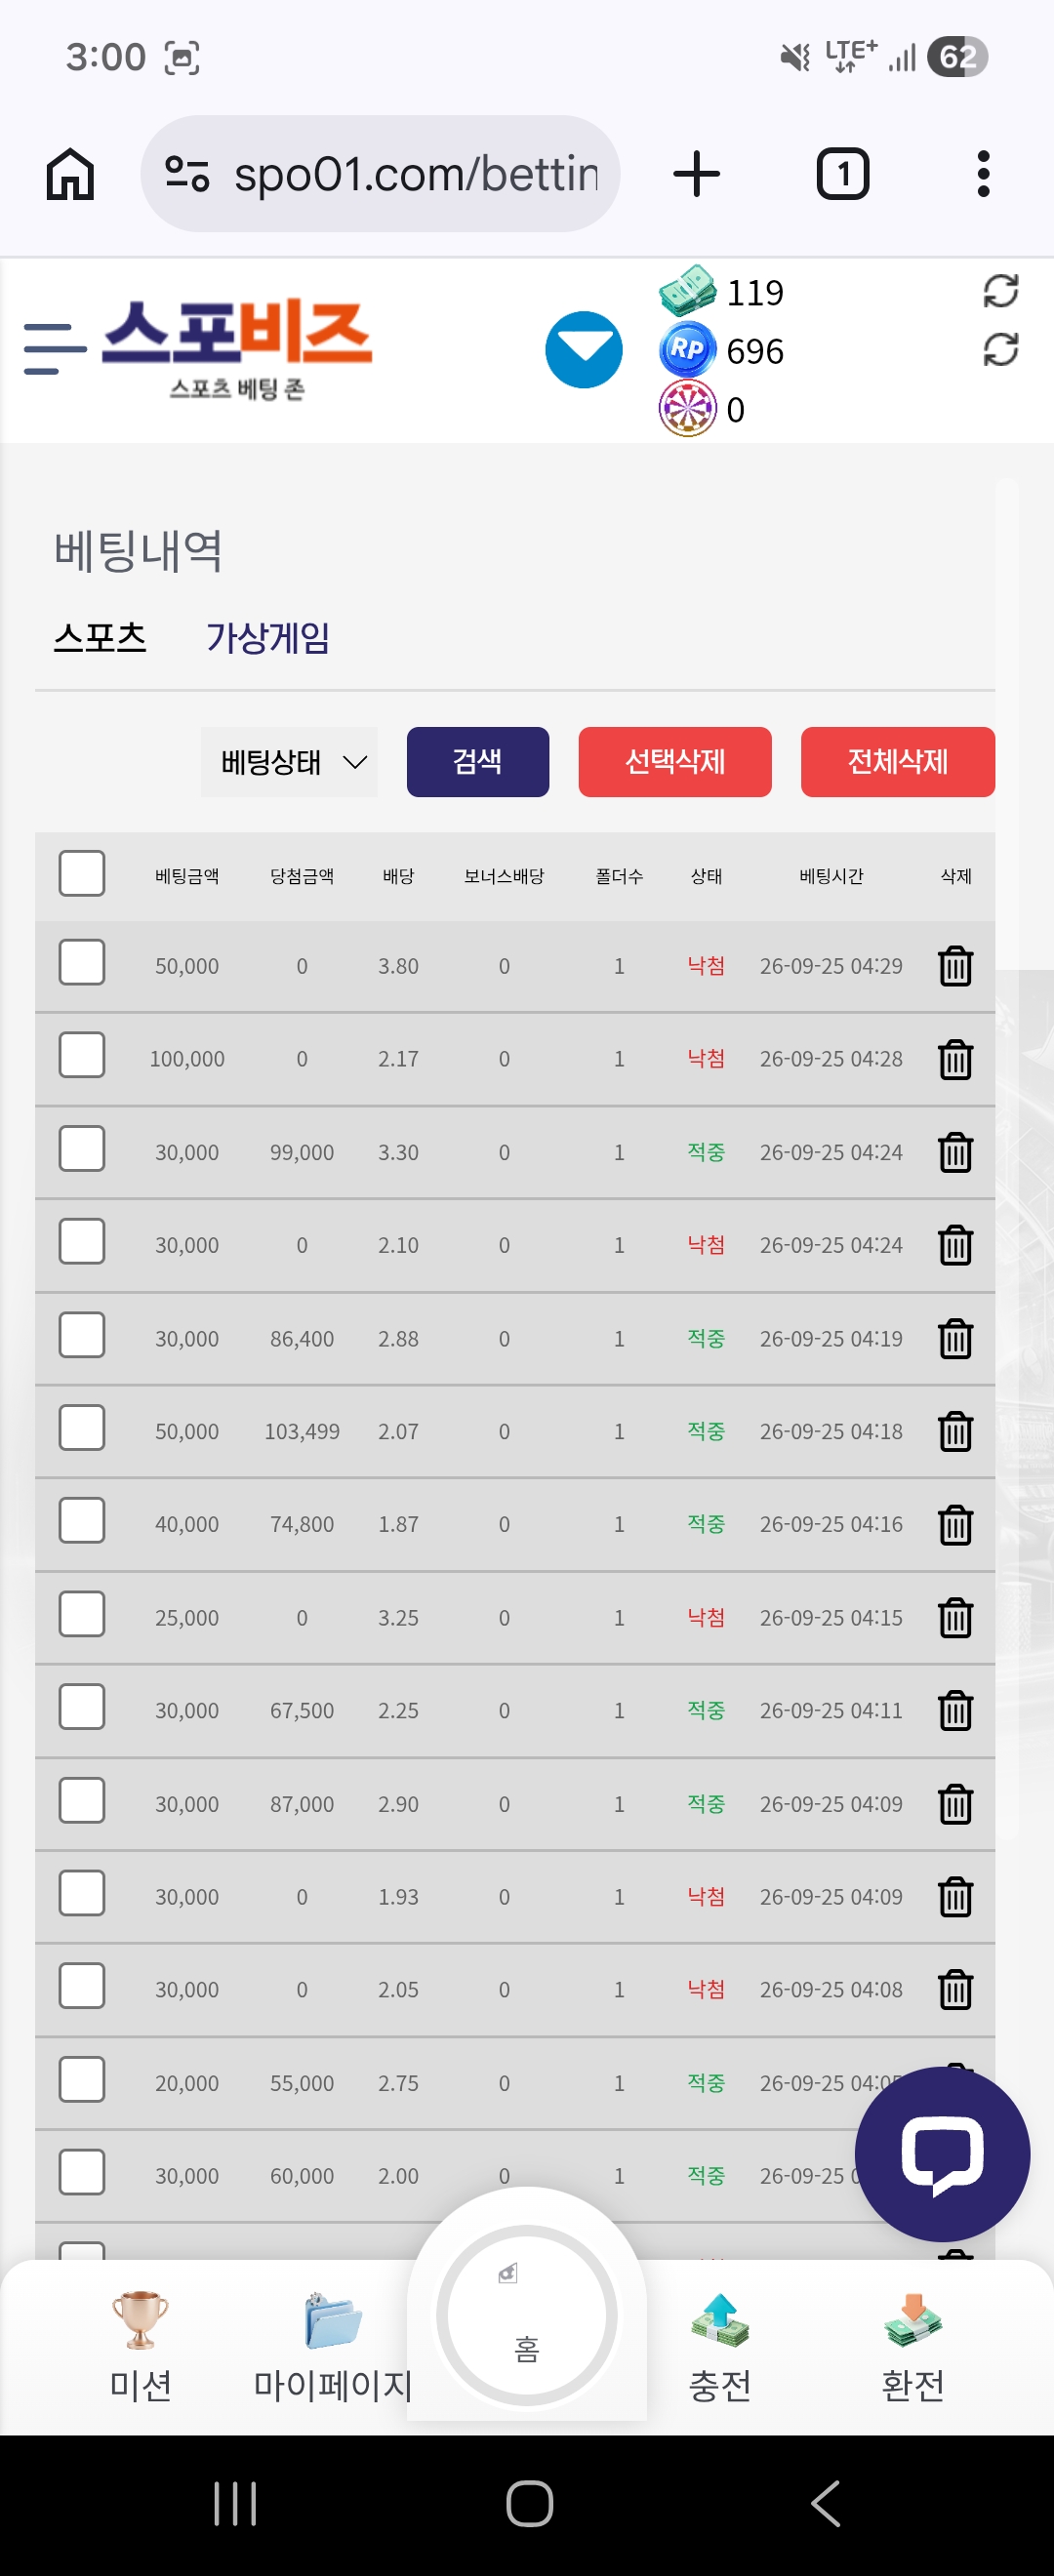Check the 50,000 bet at 04:29 row
Viewport: 1054px width, 2576px height.
click(82, 962)
